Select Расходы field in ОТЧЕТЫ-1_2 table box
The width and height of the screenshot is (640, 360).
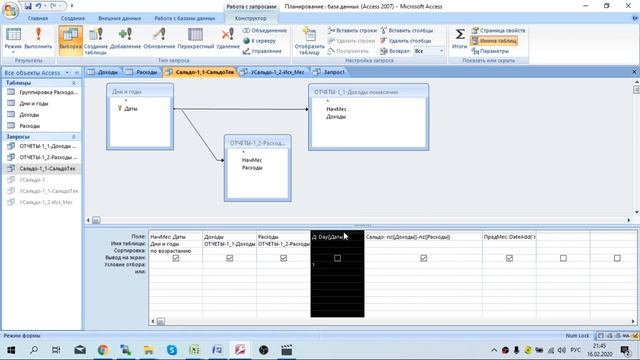(x=252, y=168)
